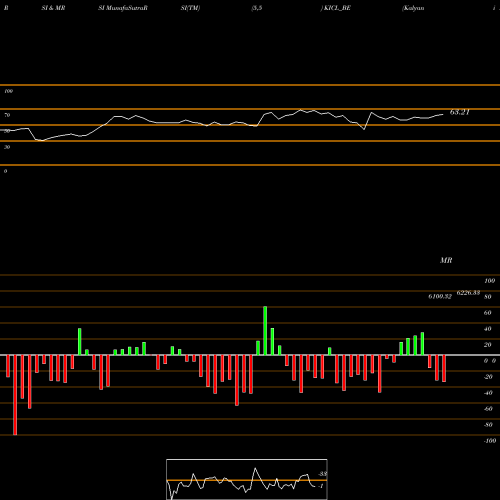Open the mini overview chart thumbnail
This screenshot has width=500, height=500.
(x=247, y=479)
